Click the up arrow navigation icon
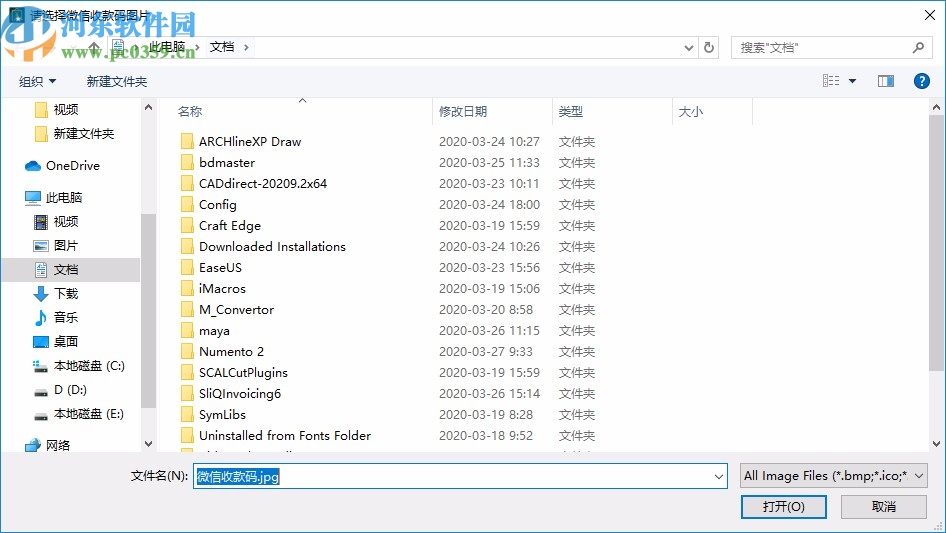This screenshot has width=946, height=533. (94, 47)
